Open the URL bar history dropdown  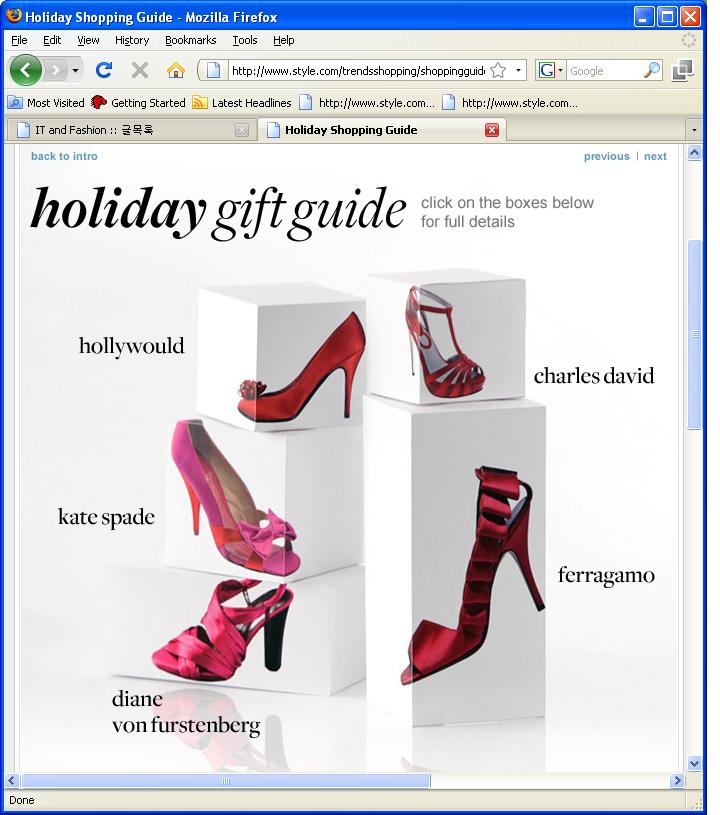coord(518,70)
